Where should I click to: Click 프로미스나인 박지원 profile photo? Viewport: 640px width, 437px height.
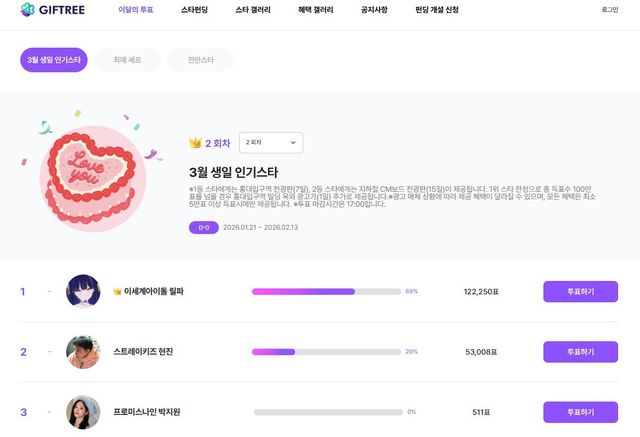tap(83, 411)
